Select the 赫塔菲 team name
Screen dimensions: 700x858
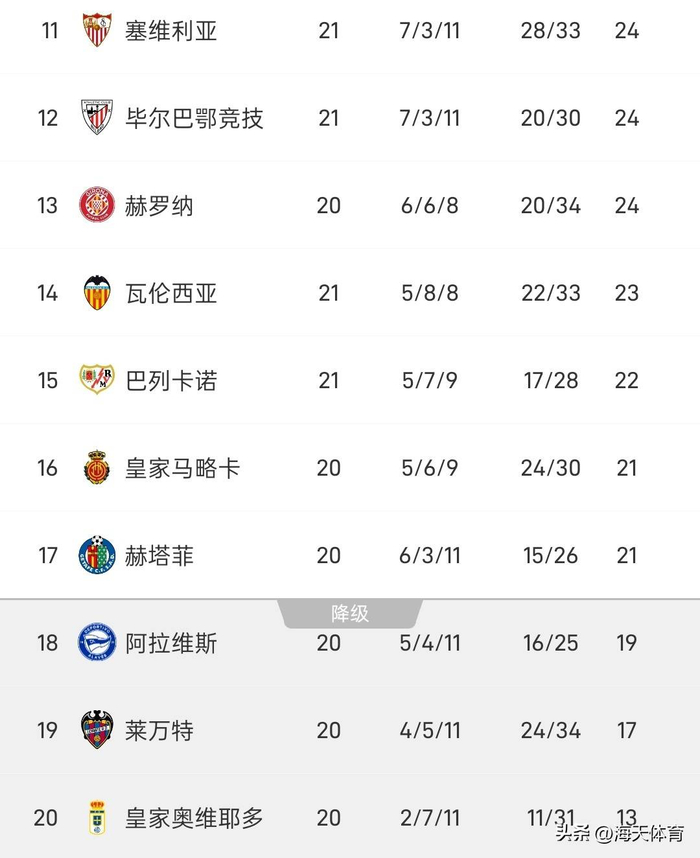pyautogui.click(x=159, y=555)
